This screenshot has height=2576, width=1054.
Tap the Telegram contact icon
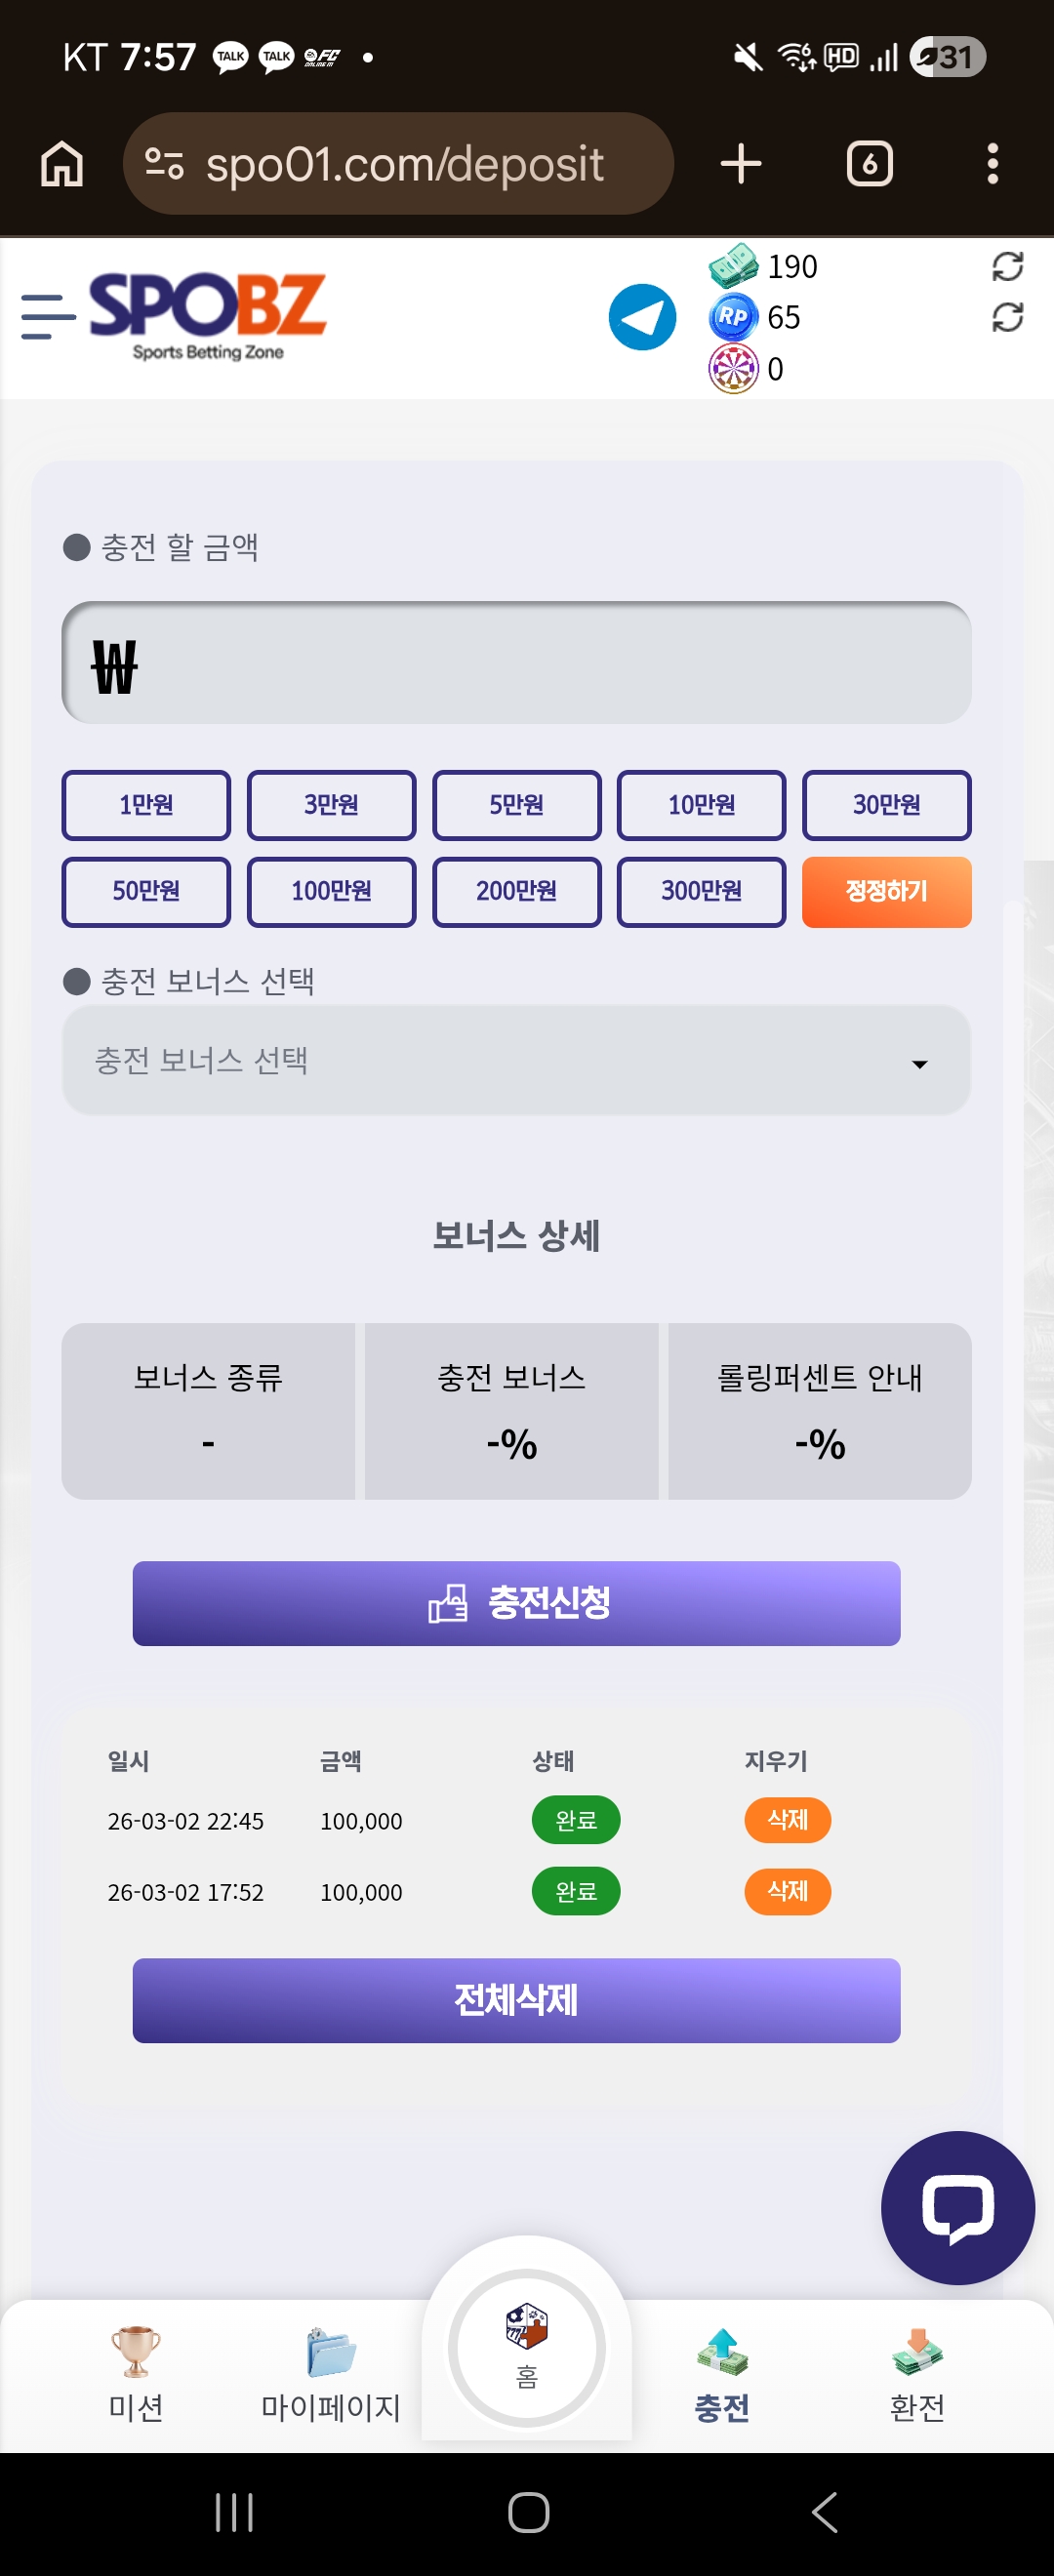click(x=642, y=317)
